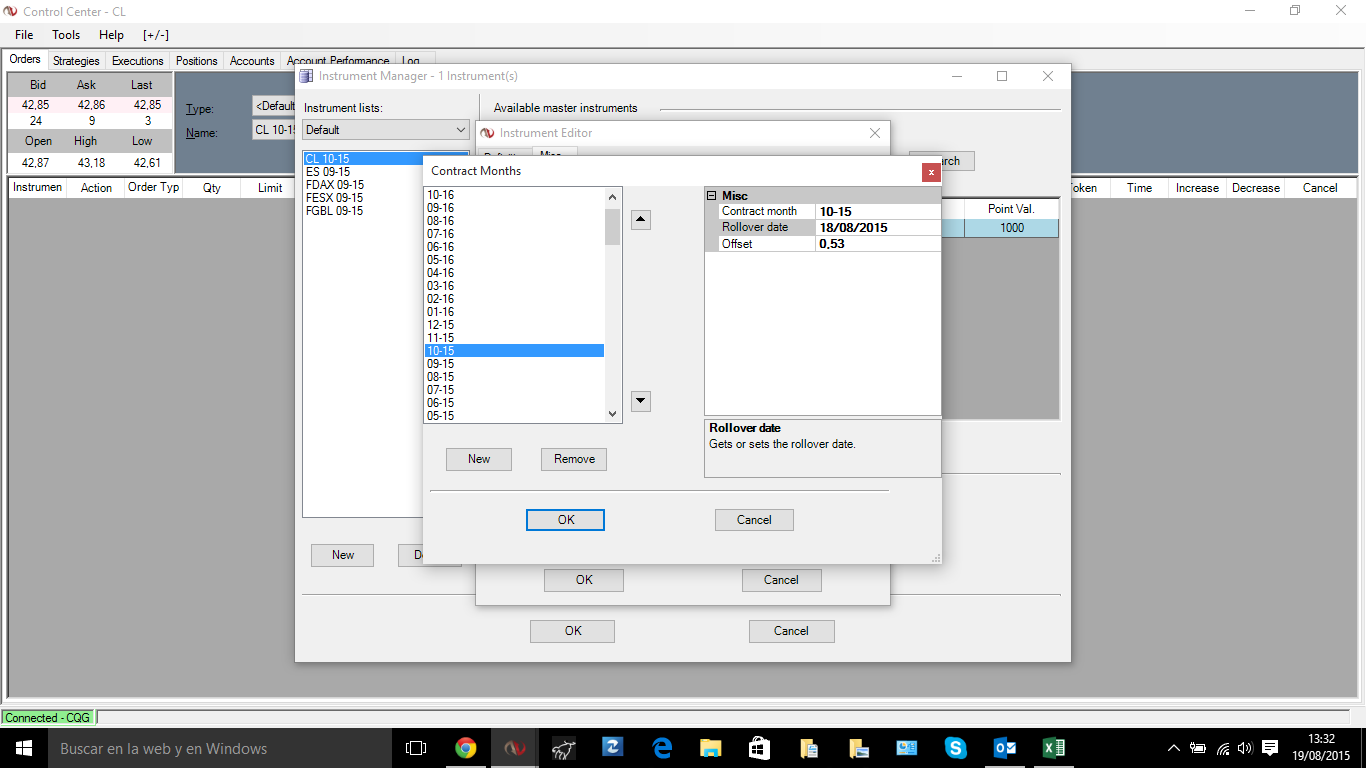Screen dimensions: 1366x768
Task: Switch to NinjaTrader in the taskbar
Action: 514,748
